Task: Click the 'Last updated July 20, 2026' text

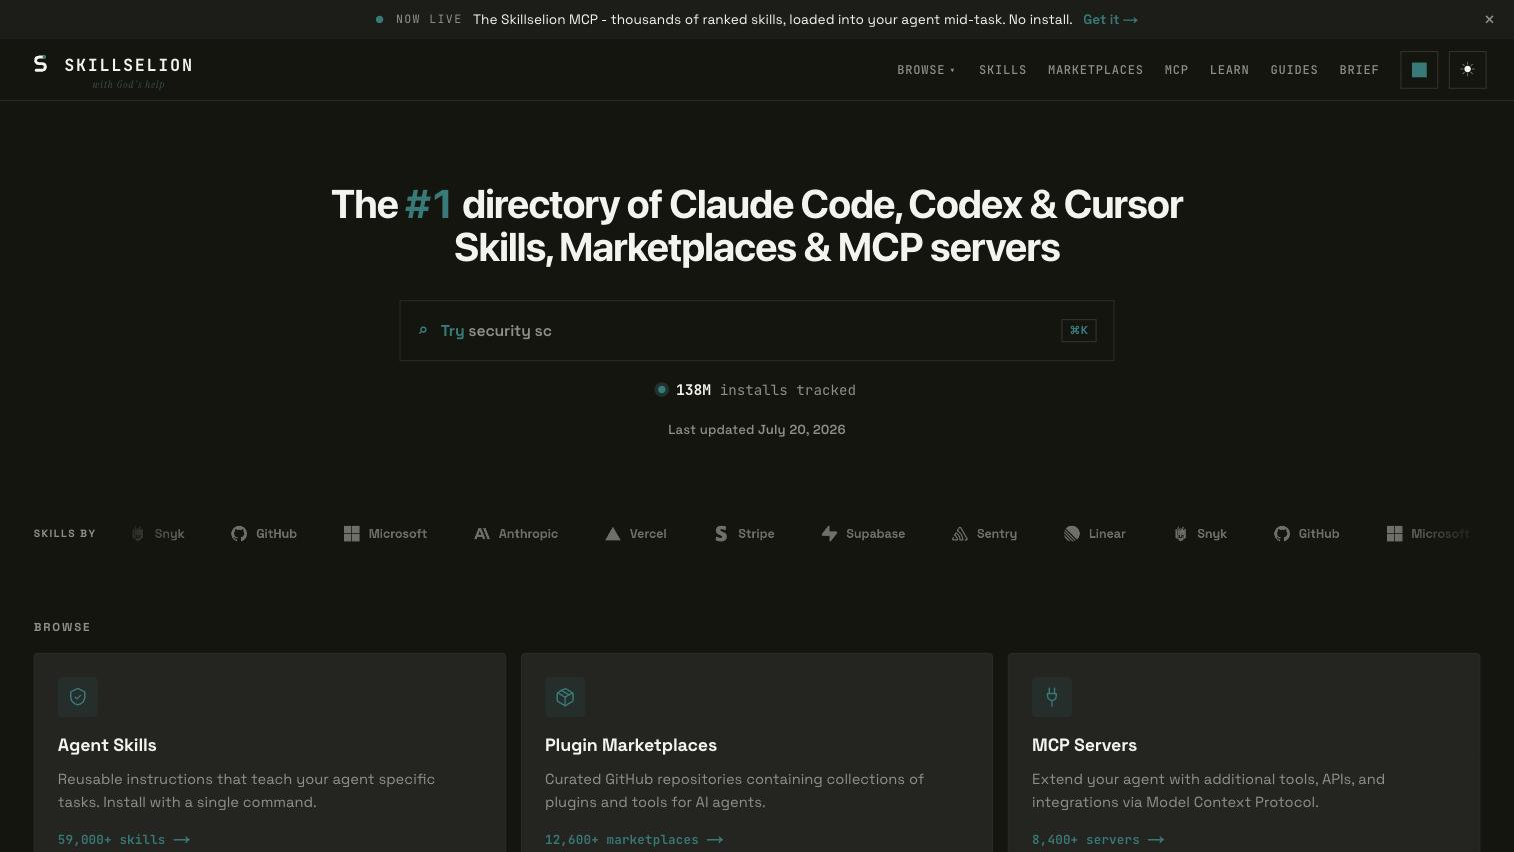Action: [x=757, y=429]
